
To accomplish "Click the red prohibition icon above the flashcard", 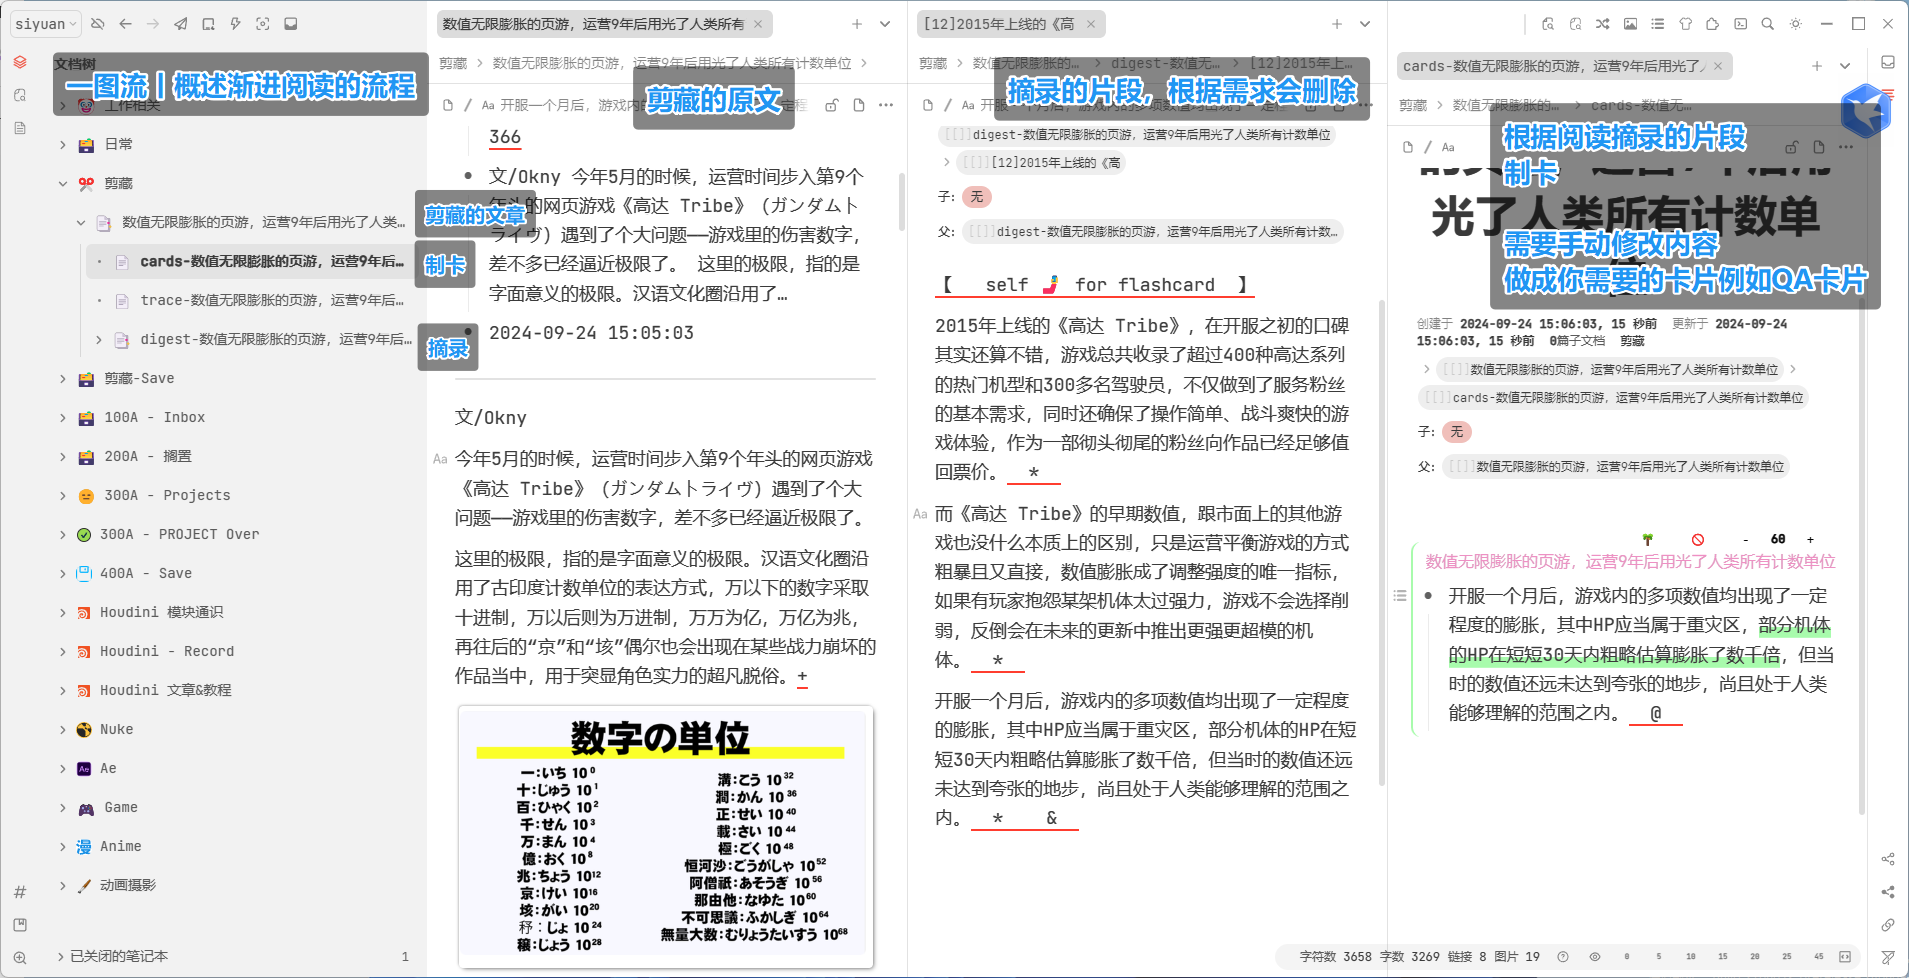I will click(x=1698, y=539).
